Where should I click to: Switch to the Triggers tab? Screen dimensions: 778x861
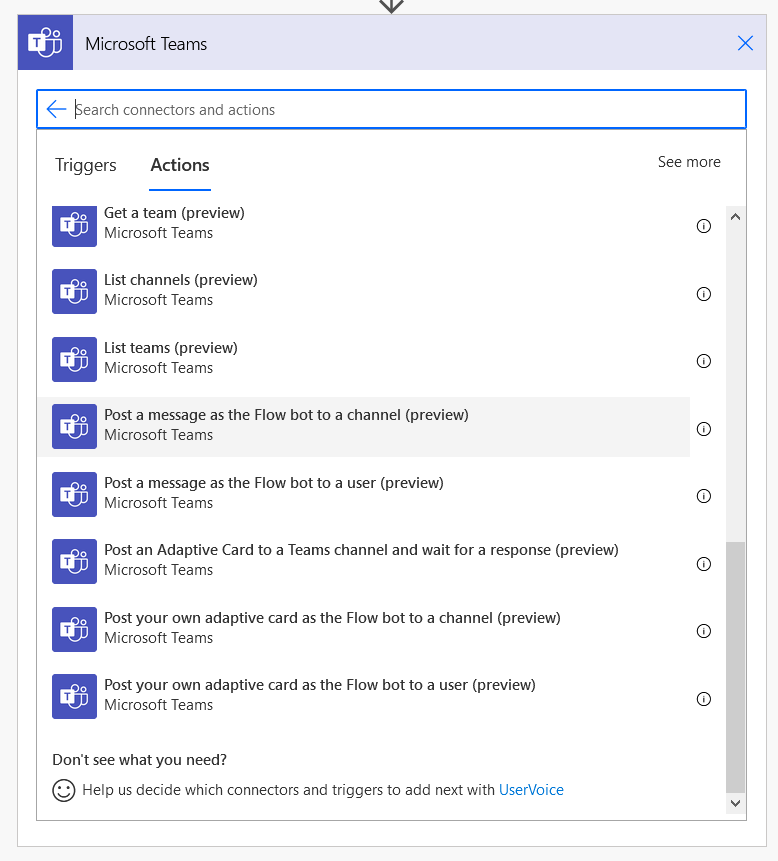86,165
